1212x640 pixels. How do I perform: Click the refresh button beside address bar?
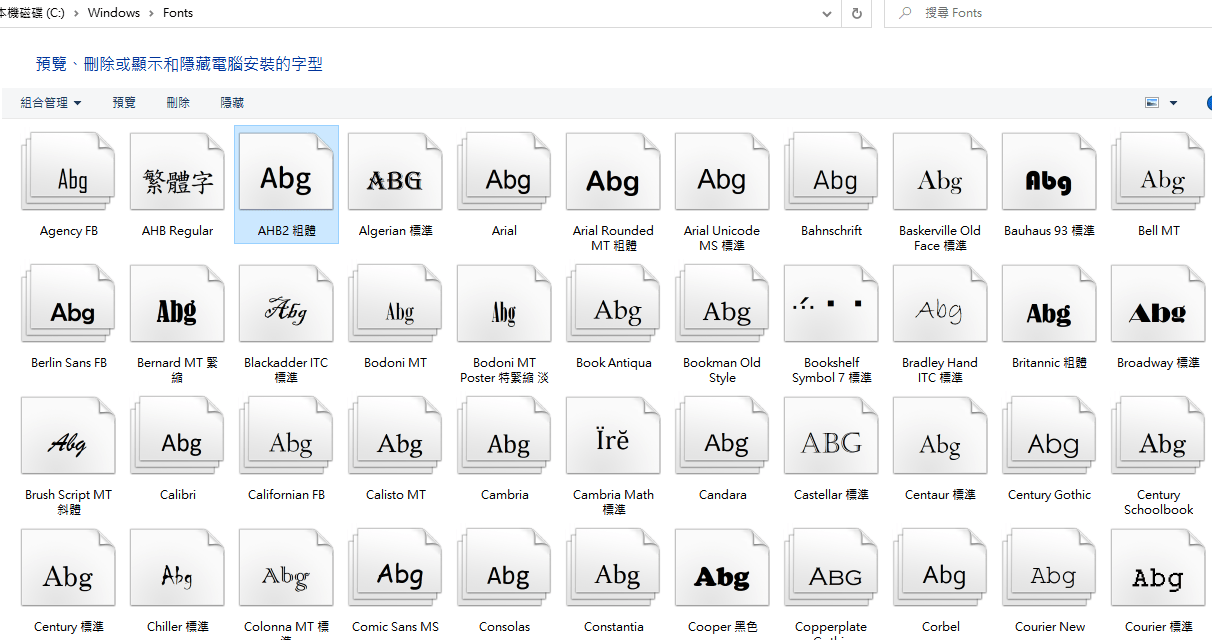click(856, 13)
